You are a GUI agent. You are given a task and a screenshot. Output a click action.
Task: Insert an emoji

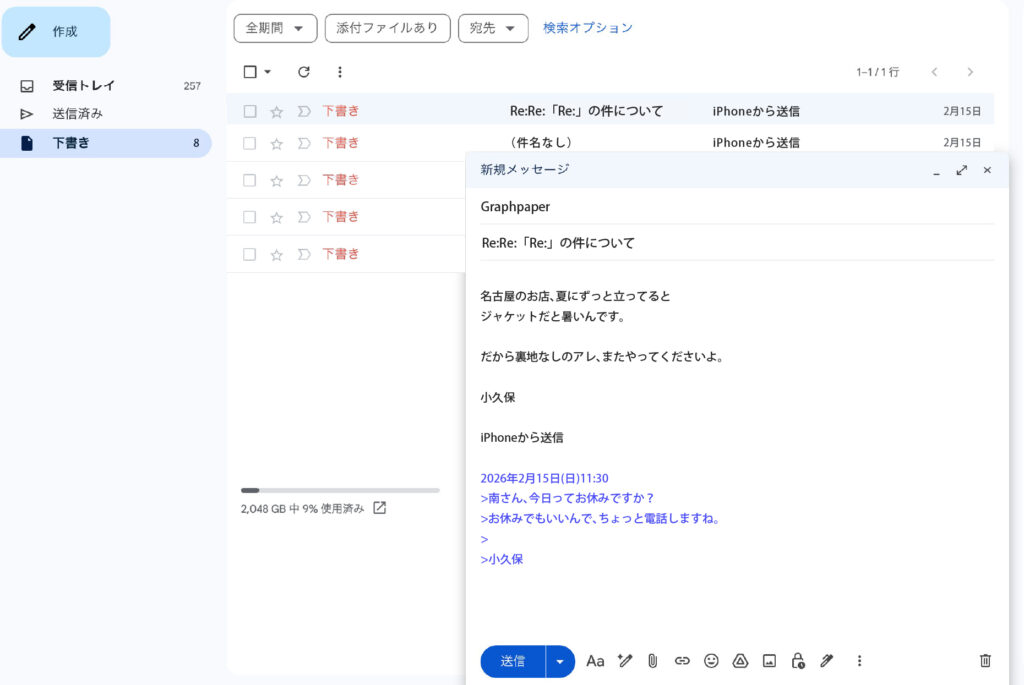pyautogui.click(x=711, y=661)
